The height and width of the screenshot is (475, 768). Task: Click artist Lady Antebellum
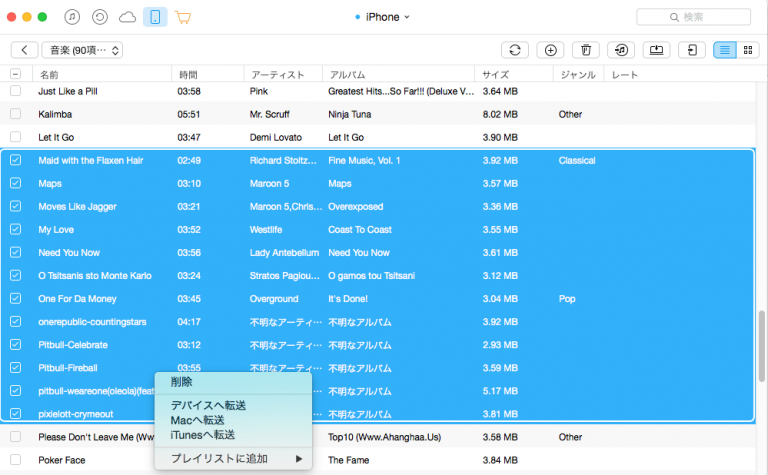(x=284, y=253)
